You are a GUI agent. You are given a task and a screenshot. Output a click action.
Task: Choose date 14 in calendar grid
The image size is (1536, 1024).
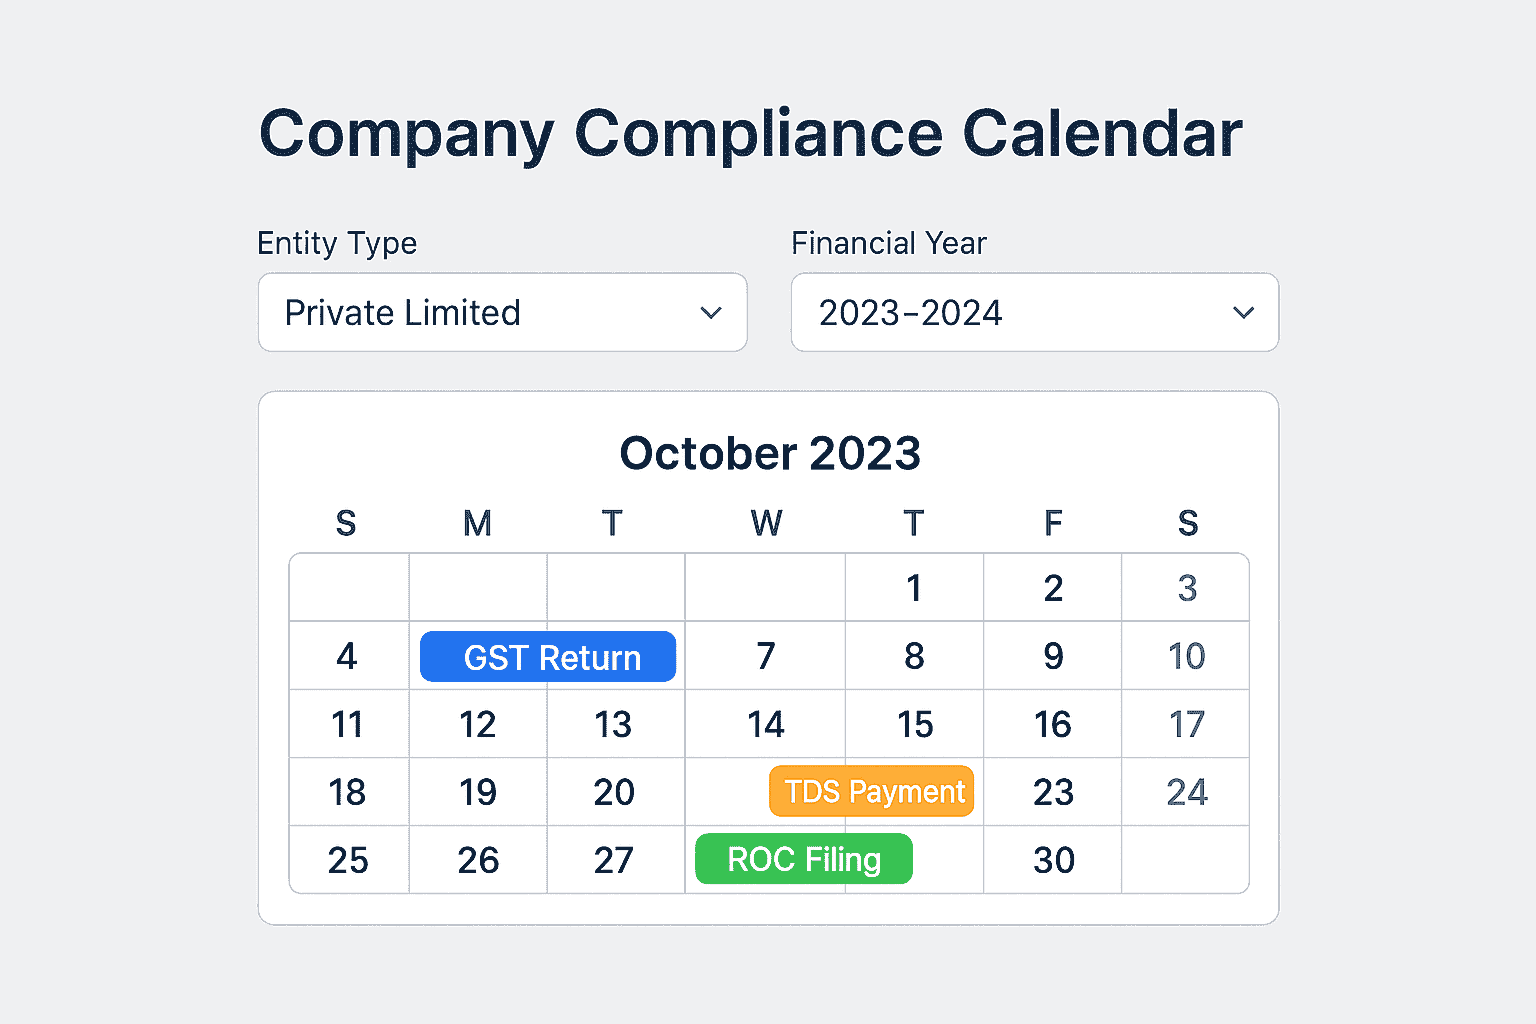[x=766, y=724]
